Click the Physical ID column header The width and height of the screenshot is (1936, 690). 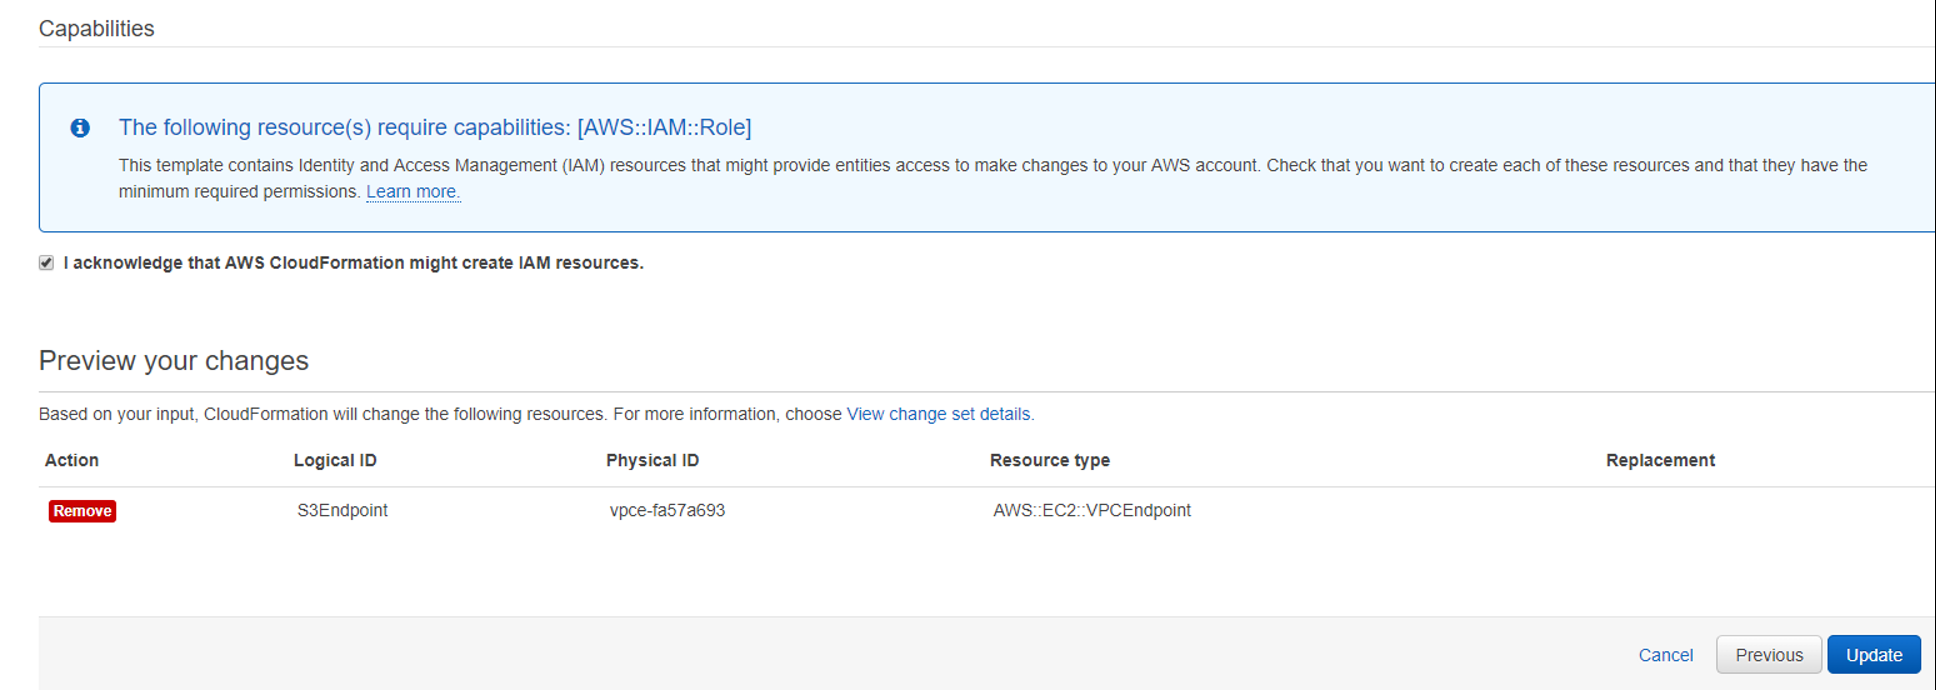pyautogui.click(x=652, y=460)
